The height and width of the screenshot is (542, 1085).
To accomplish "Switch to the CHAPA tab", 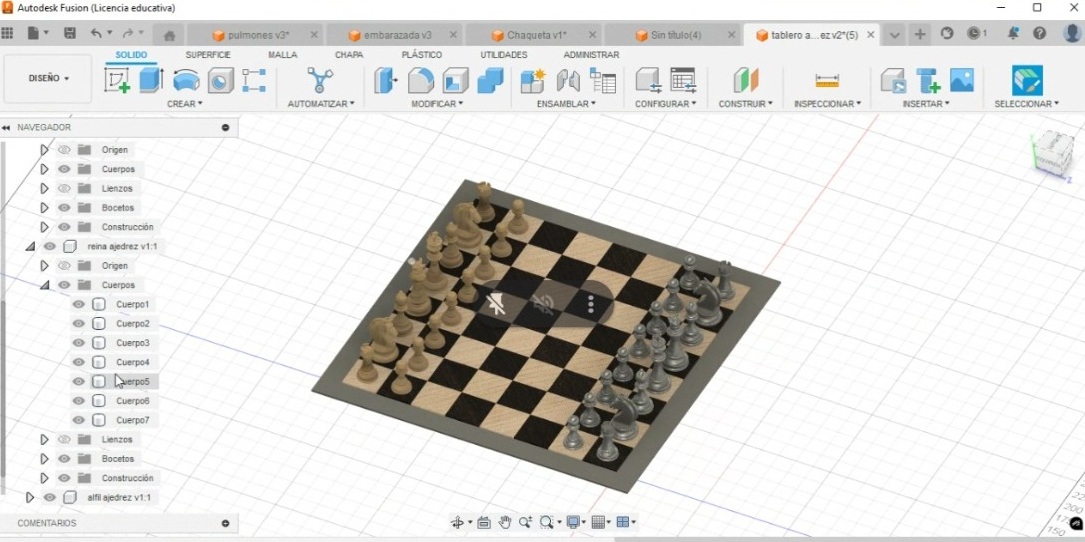I will point(349,55).
